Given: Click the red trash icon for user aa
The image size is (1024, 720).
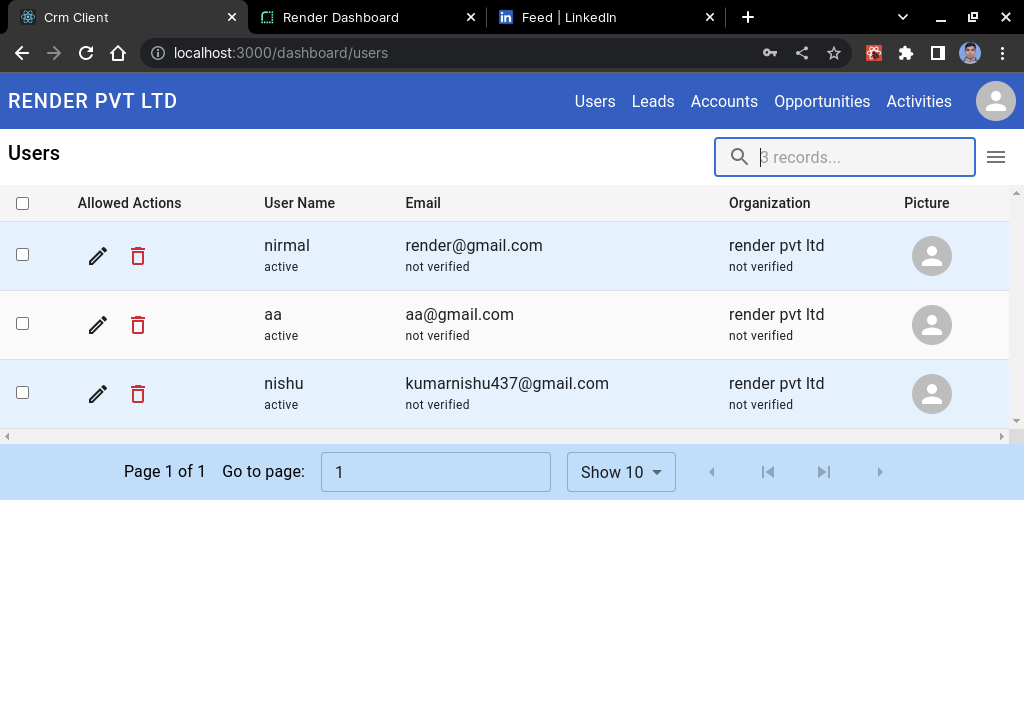Looking at the screenshot, I should coord(138,325).
